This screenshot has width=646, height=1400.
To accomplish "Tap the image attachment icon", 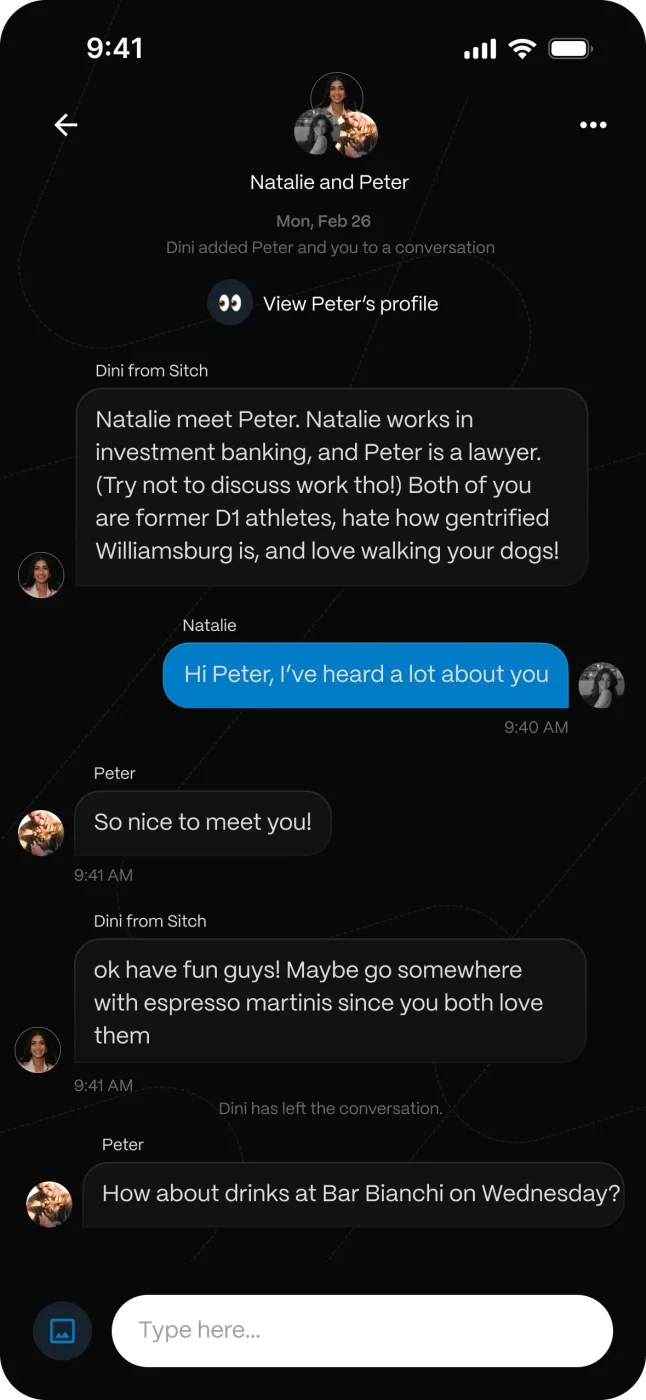I will 62,1331.
